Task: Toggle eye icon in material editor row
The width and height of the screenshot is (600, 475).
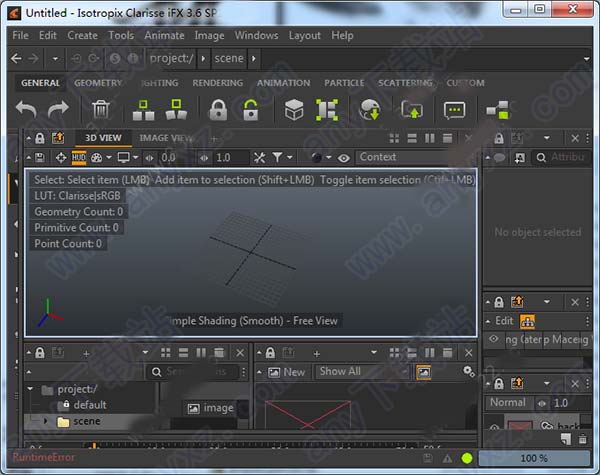Action: (494, 339)
